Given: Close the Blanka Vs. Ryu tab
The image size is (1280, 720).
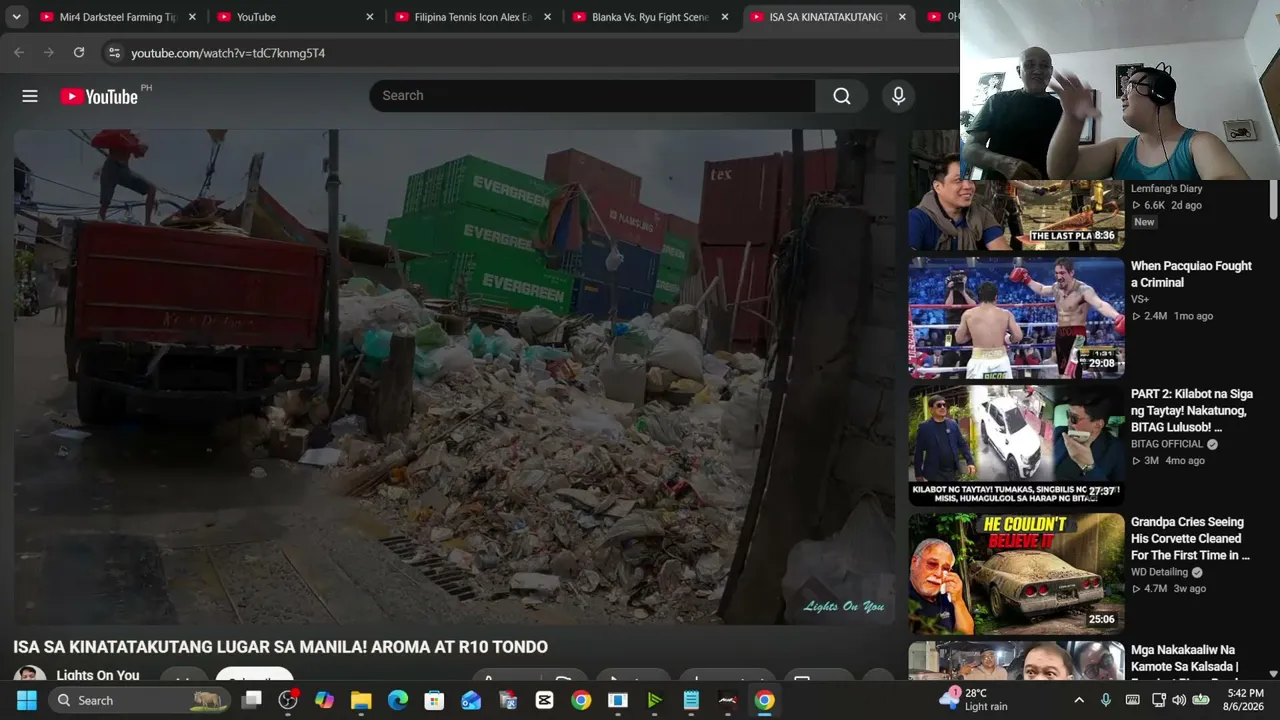Looking at the screenshot, I should pos(725,17).
